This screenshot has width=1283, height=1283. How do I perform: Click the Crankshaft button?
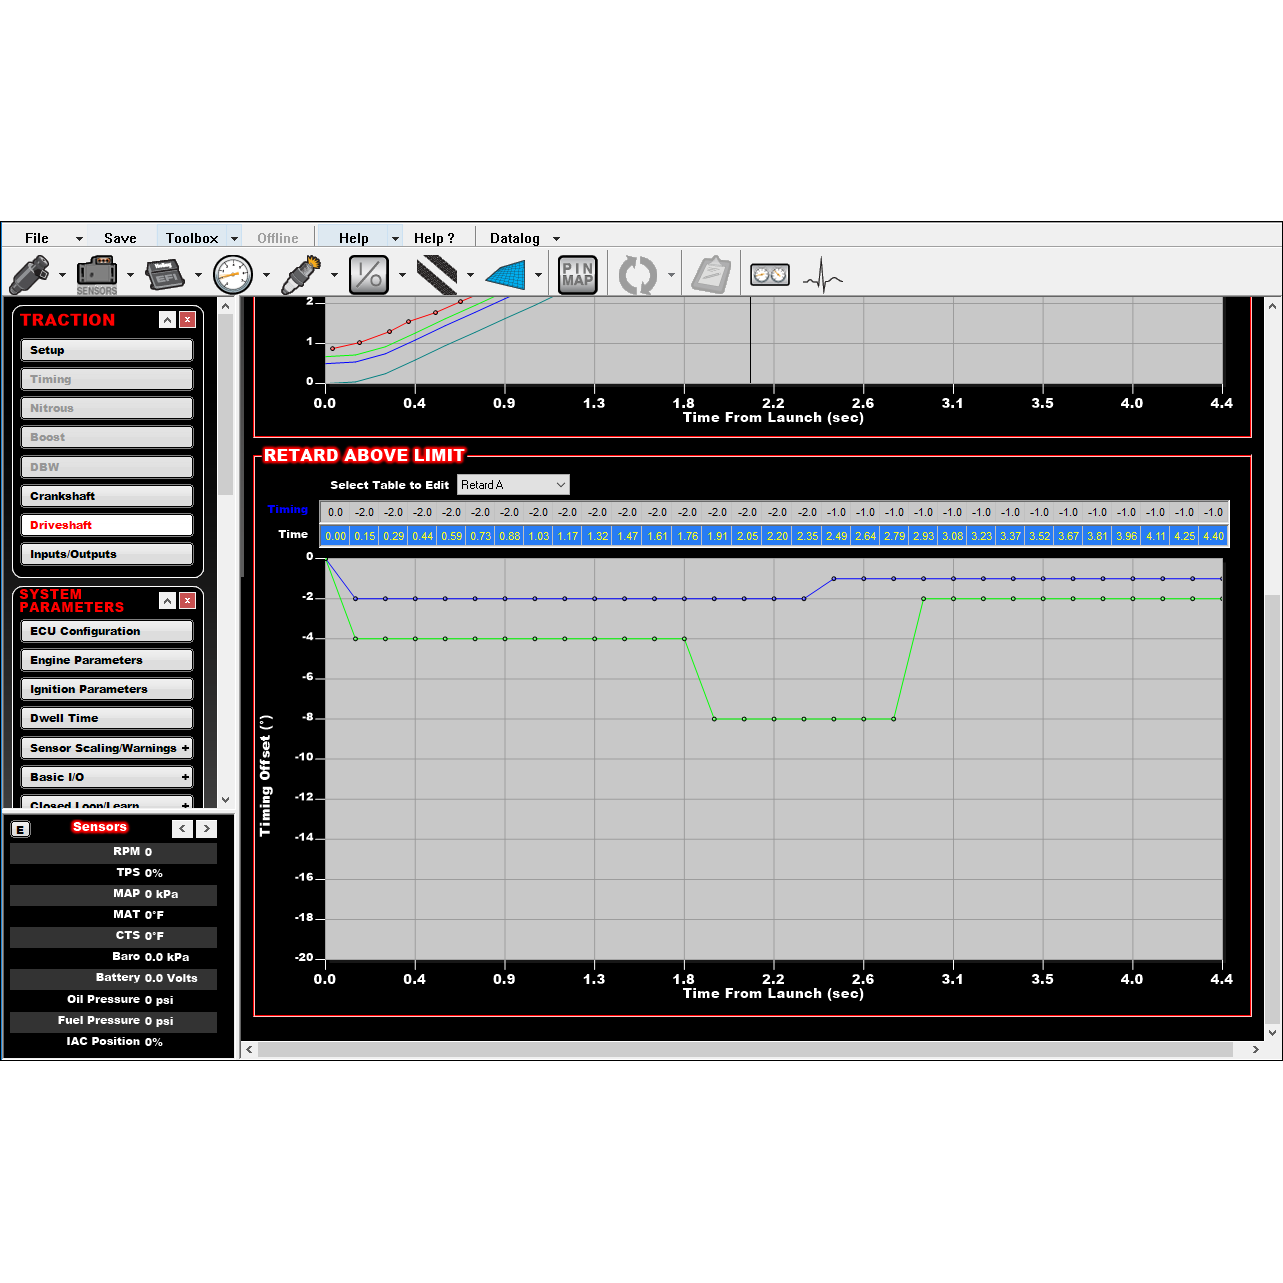pos(106,496)
